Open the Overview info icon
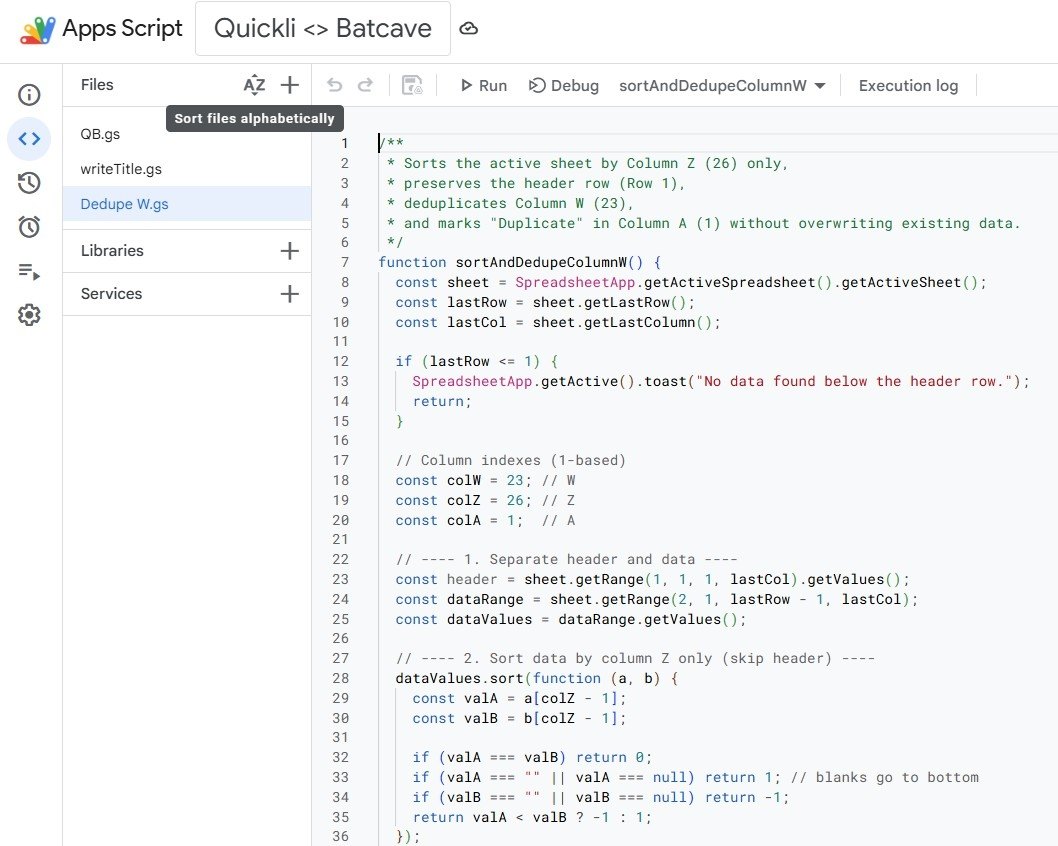This screenshot has width=1058, height=846. click(29, 94)
